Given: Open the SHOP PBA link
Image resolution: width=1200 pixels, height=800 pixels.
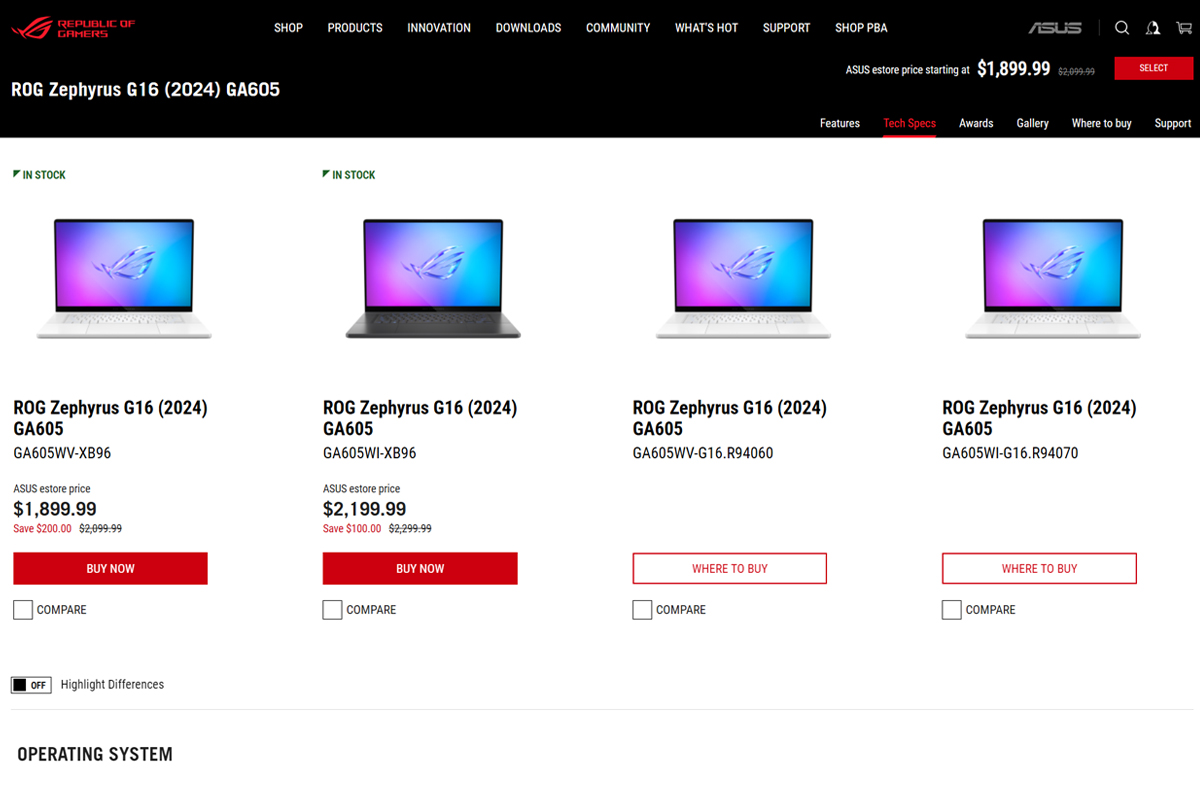Looking at the screenshot, I should pos(861,28).
